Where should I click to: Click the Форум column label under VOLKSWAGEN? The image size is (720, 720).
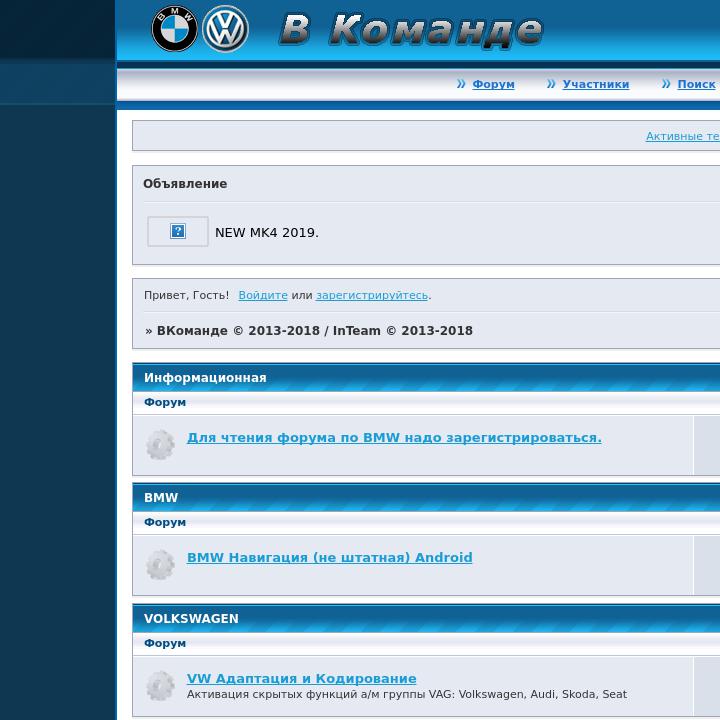(165, 643)
